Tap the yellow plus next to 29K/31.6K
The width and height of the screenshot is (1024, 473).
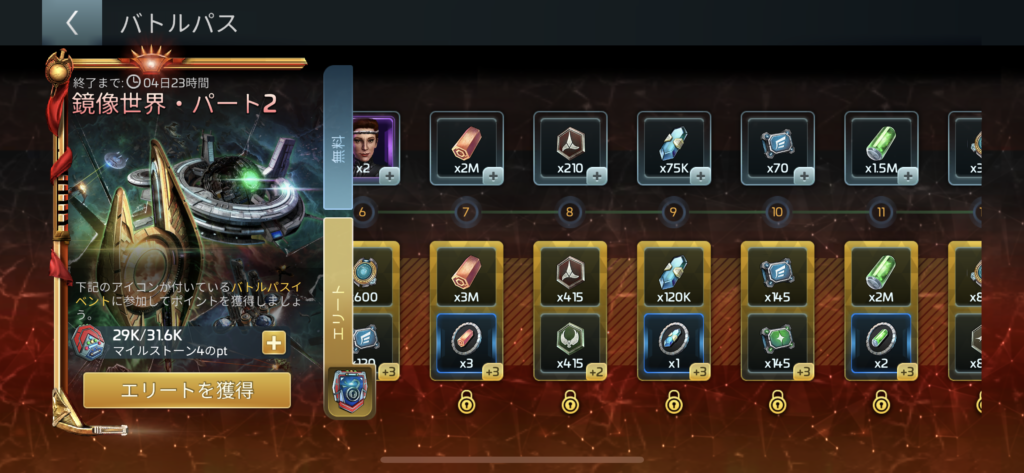(x=274, y=343)
